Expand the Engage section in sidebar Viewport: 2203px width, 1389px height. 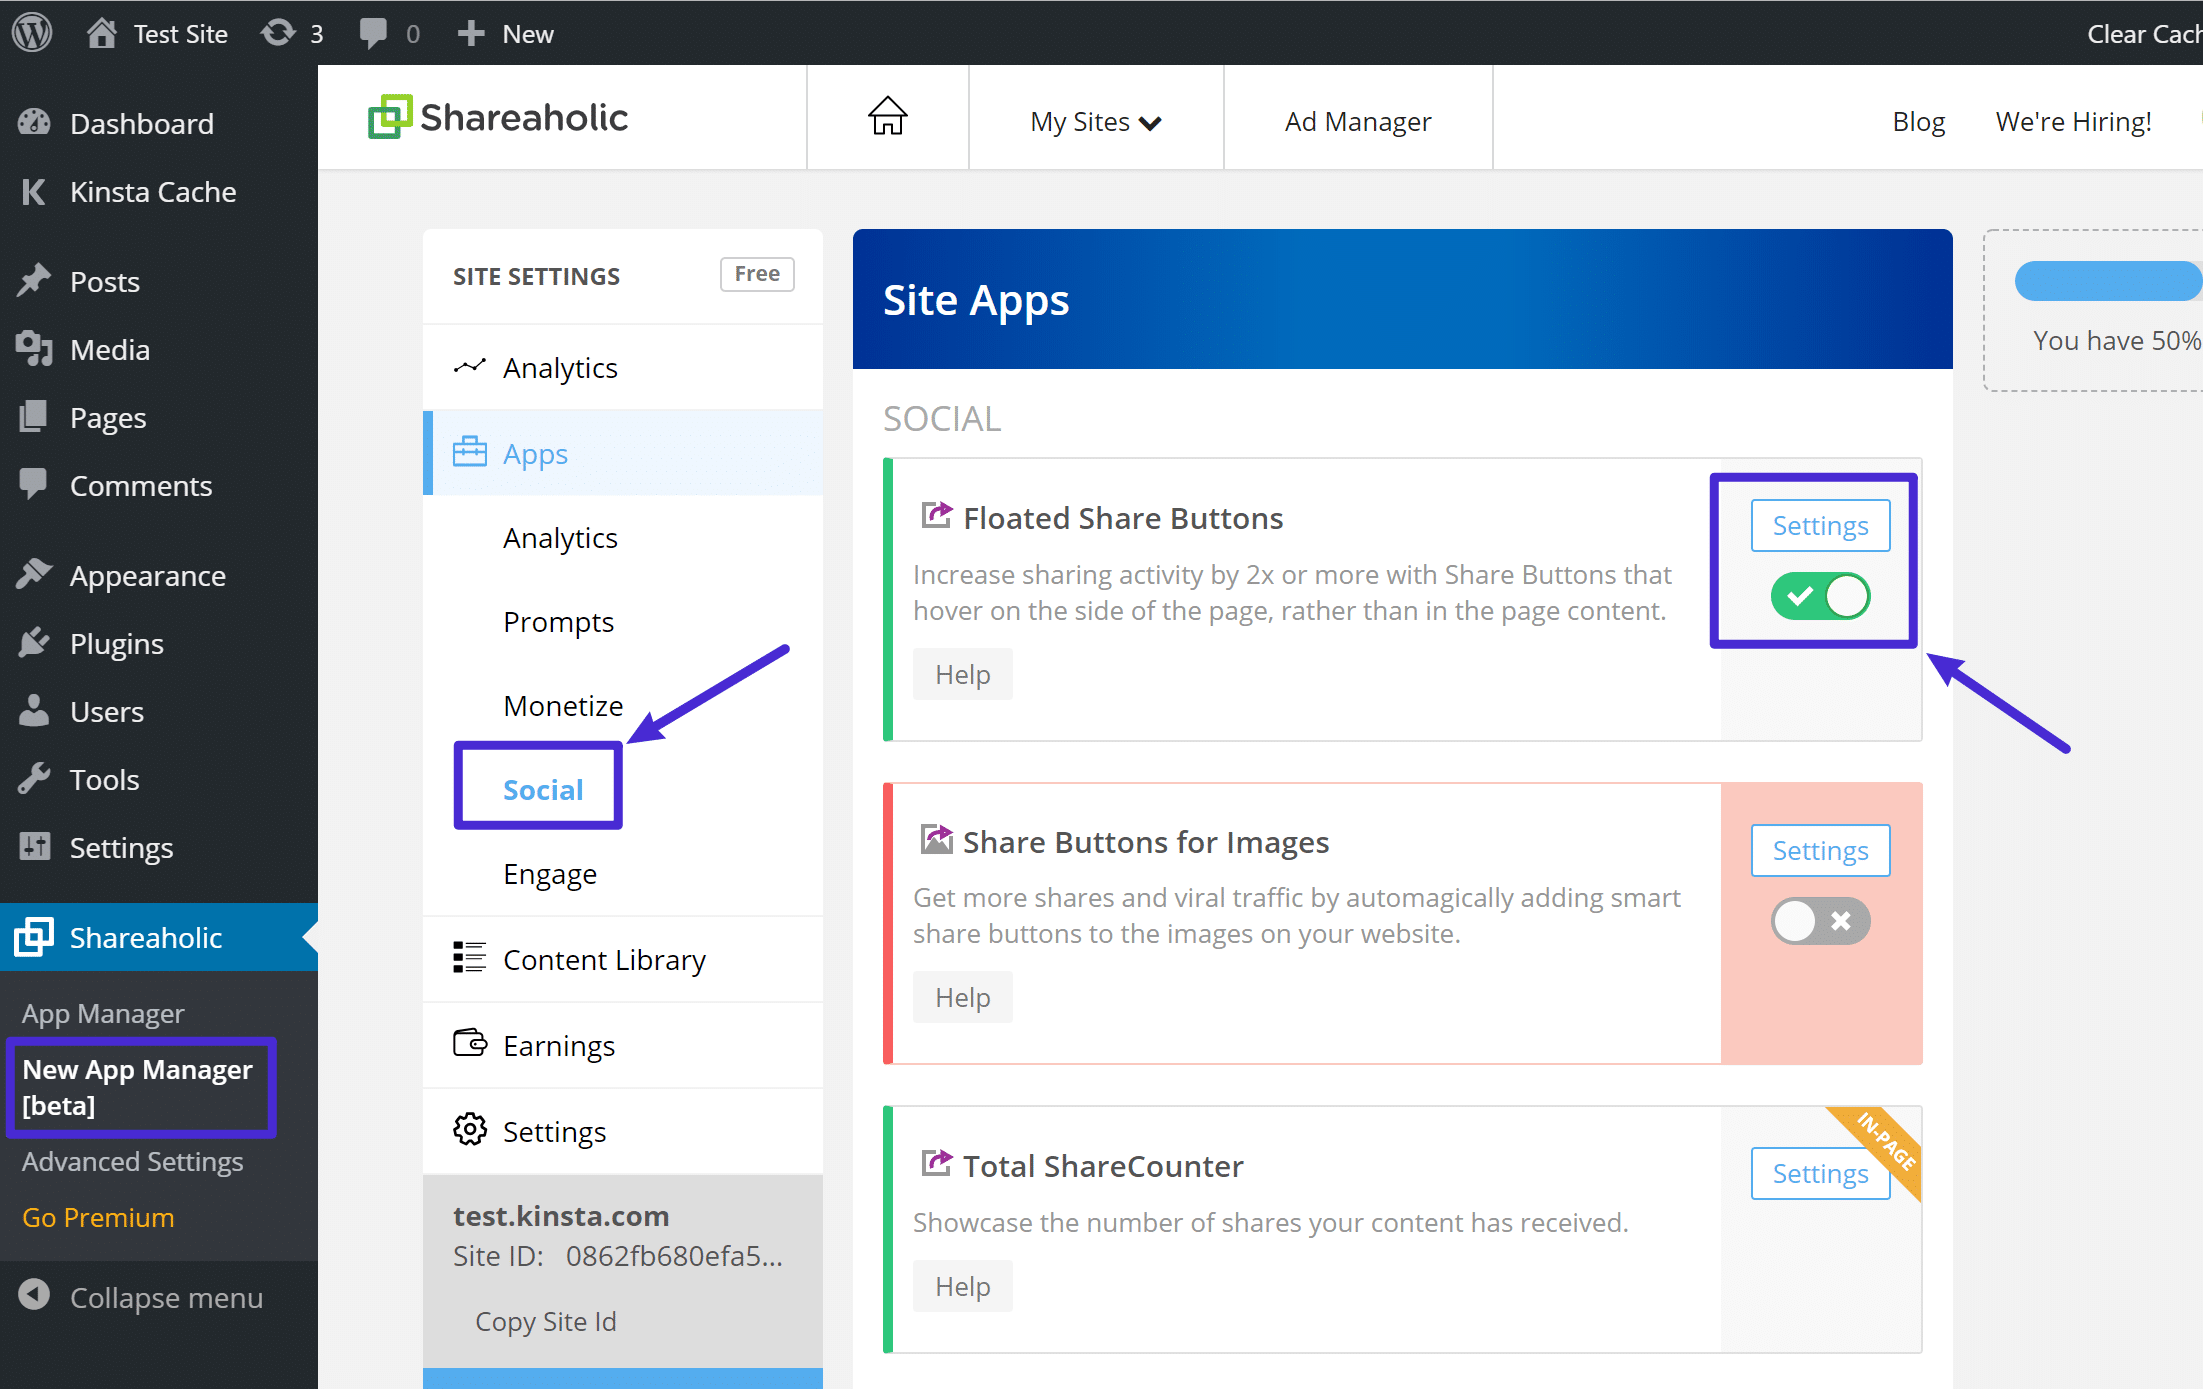point(550,872)
